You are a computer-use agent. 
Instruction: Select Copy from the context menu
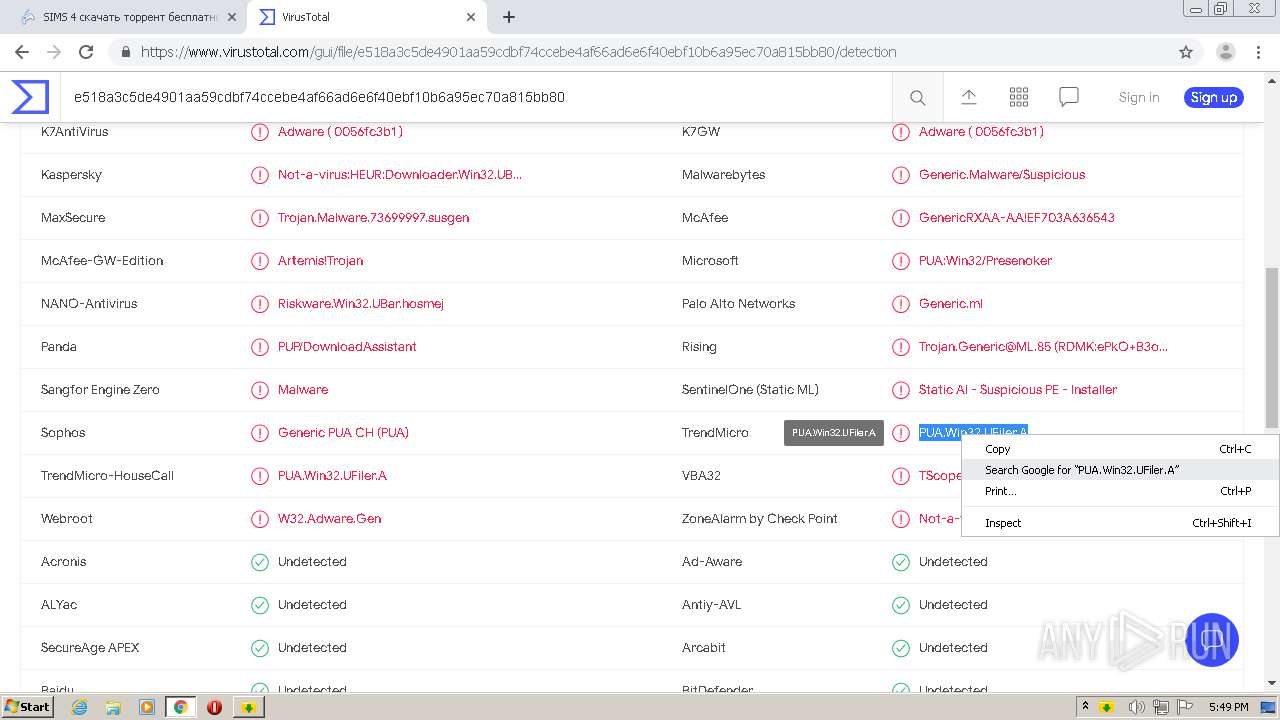pyautogui.click(x=998, y=449)
